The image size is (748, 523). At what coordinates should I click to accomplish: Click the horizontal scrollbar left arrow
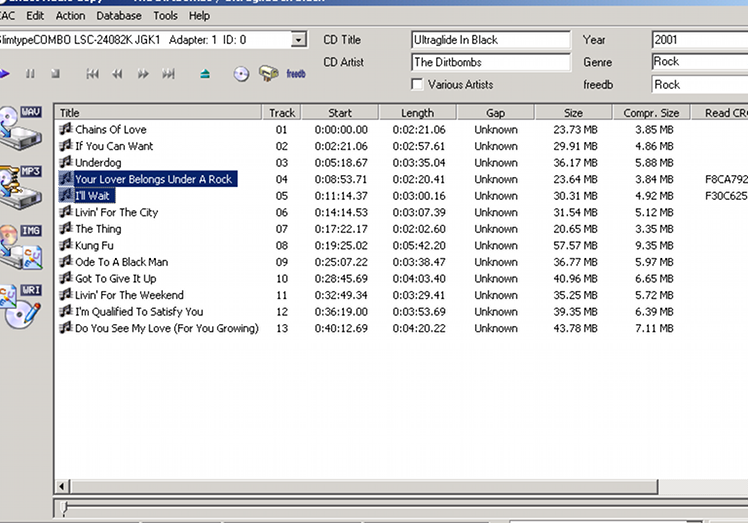pos(62,486)
